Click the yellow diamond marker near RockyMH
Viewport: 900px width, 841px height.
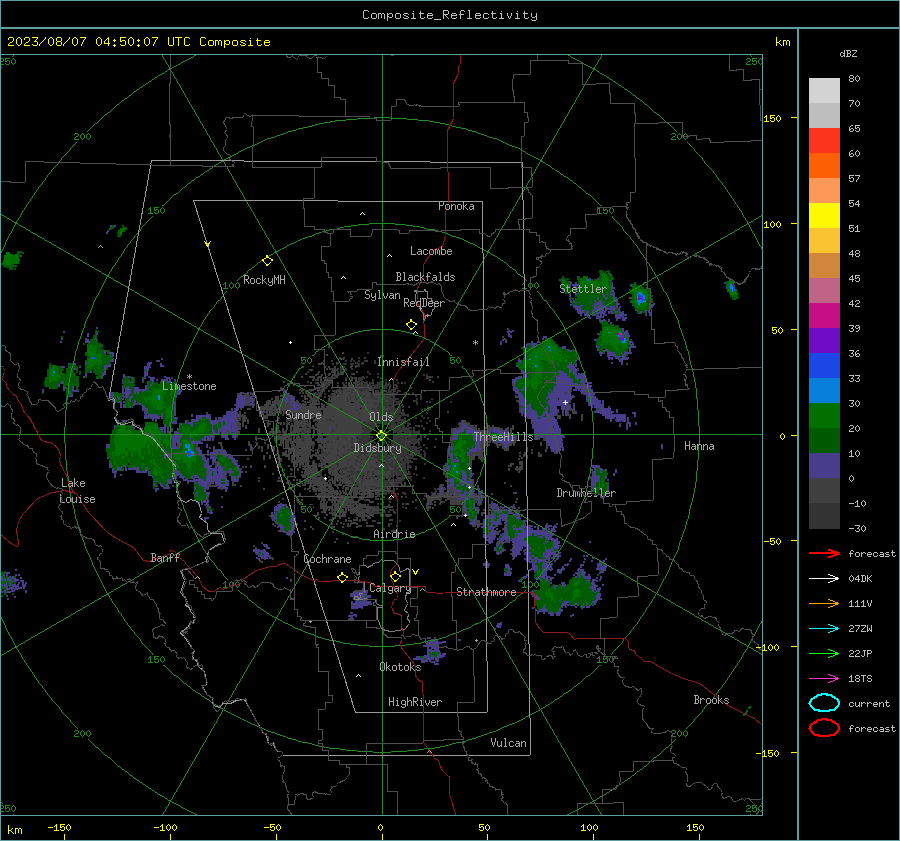coord(267,261)
